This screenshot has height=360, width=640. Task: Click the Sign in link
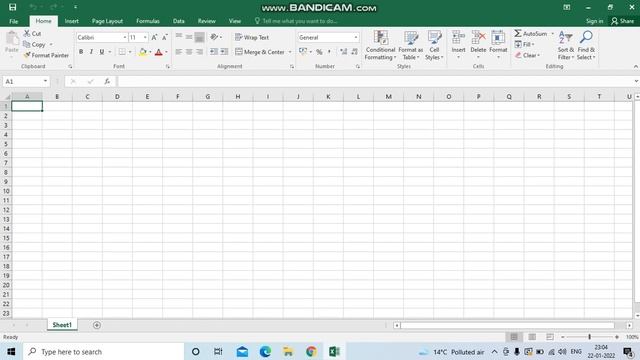(x=594, y=21)
